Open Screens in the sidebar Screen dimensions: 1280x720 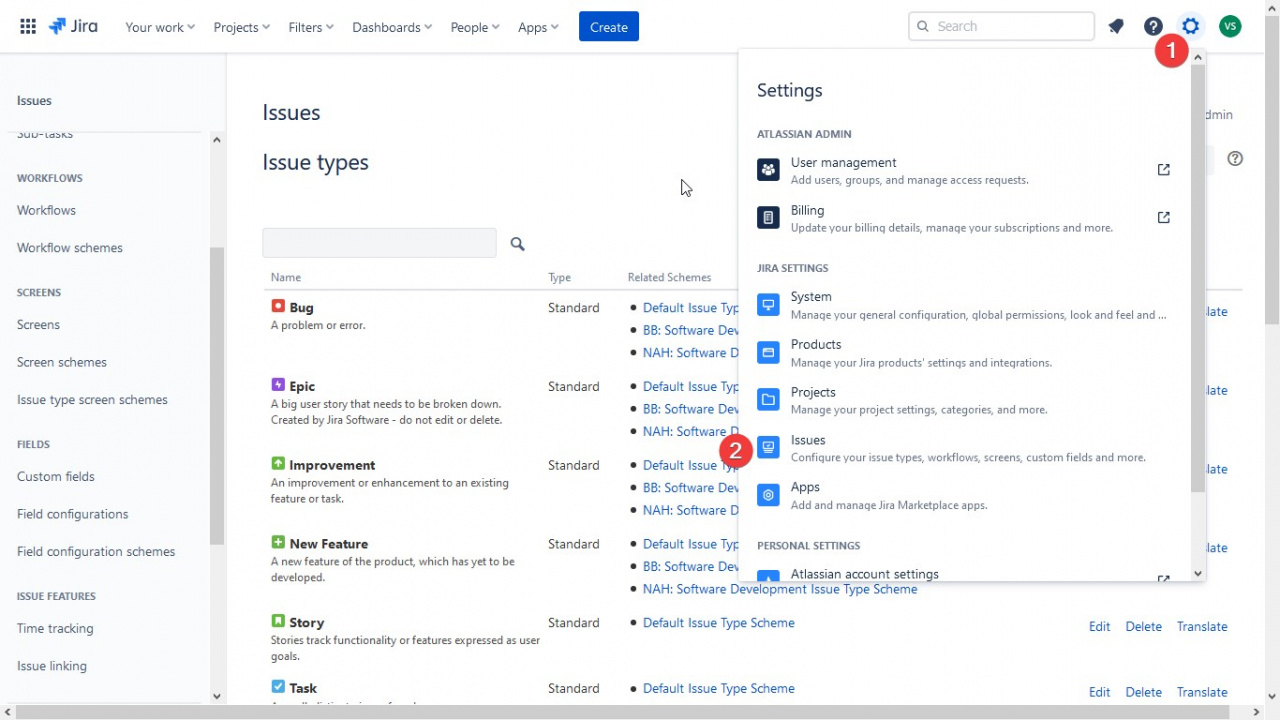click(38, 325)
